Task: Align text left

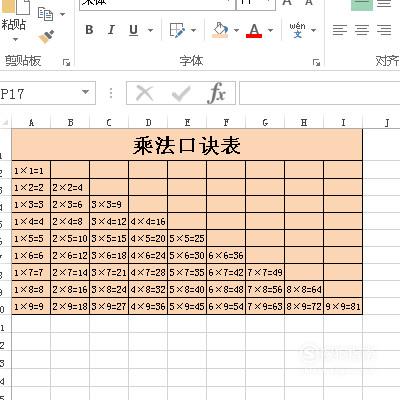Action: coord(340,30)
